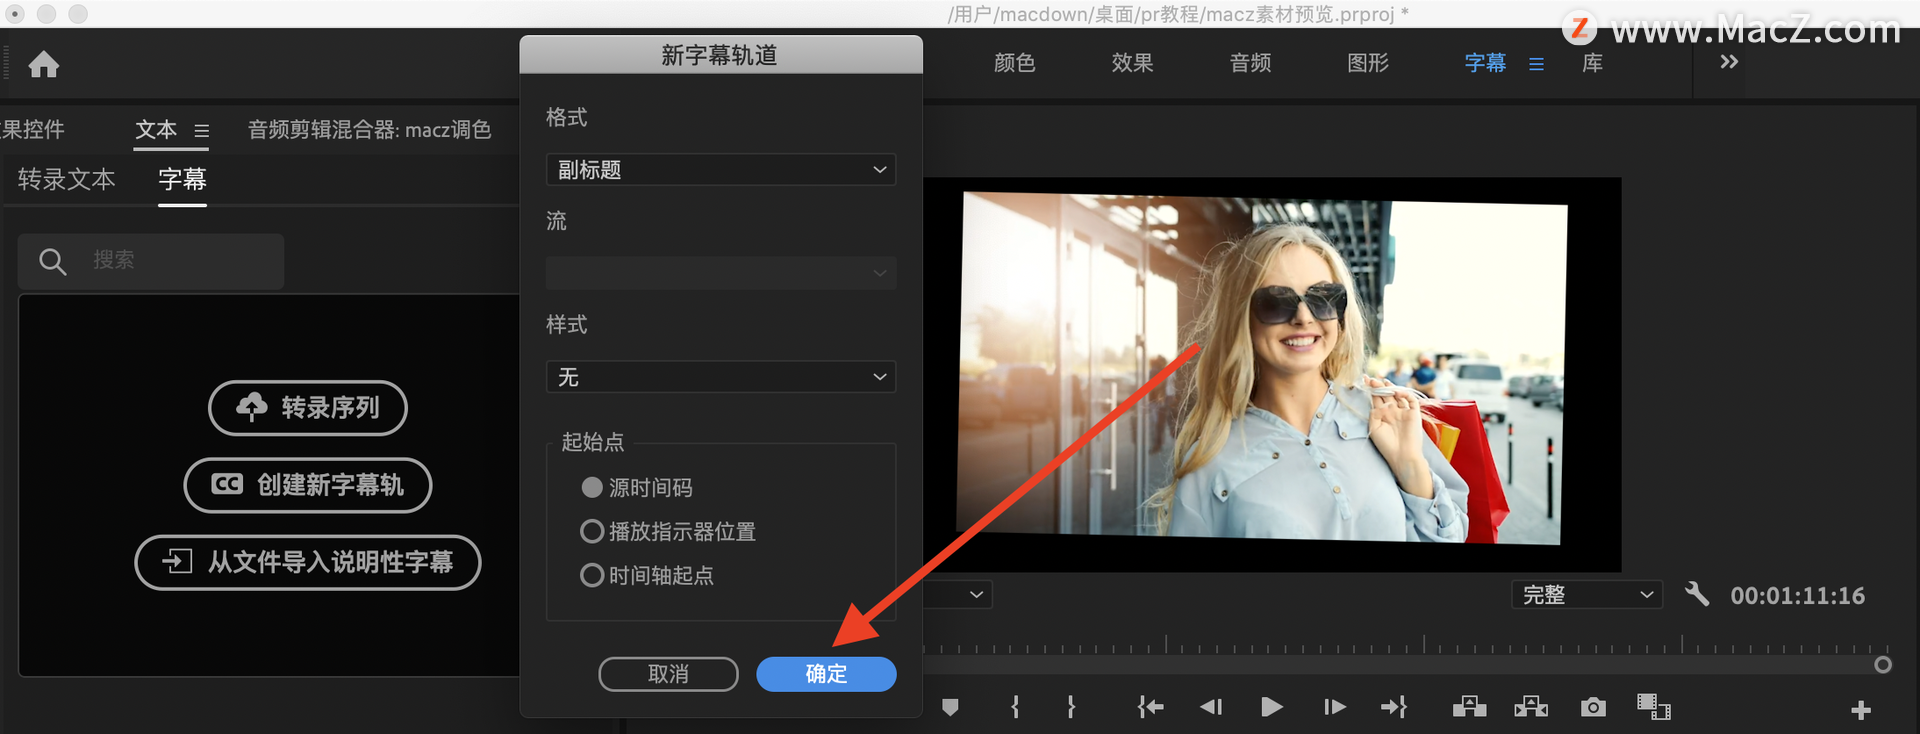Viewport: 1920px width, 734px height.
Task: Switch to 转录文本 tab
Action: click(x=66, y=179)
